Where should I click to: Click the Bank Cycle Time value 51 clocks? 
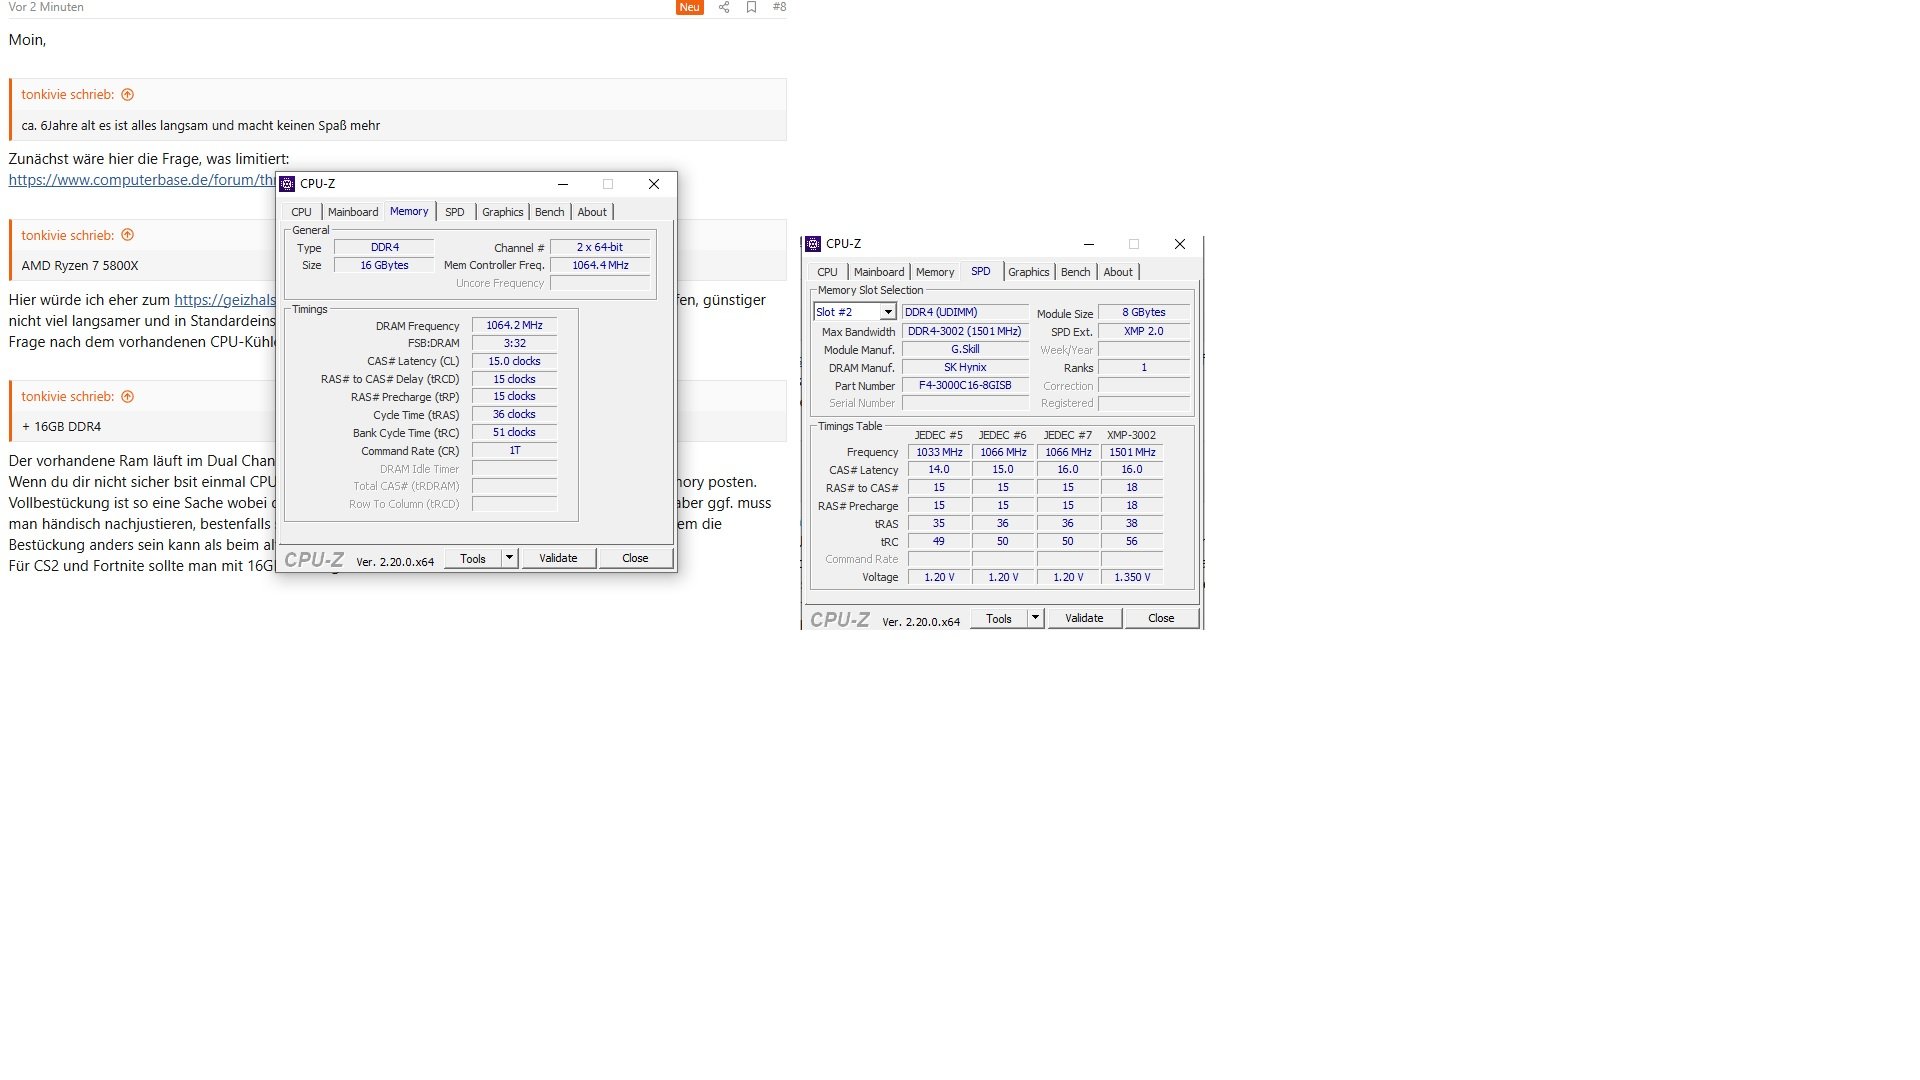(514, 432)
